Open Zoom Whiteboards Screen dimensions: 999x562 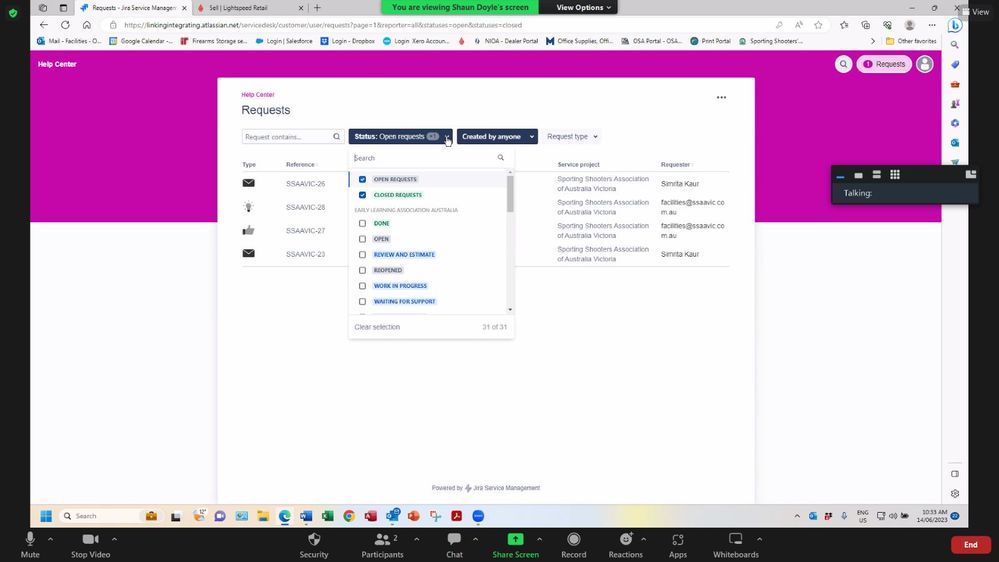pyautogui.click(x=736, y=545)
